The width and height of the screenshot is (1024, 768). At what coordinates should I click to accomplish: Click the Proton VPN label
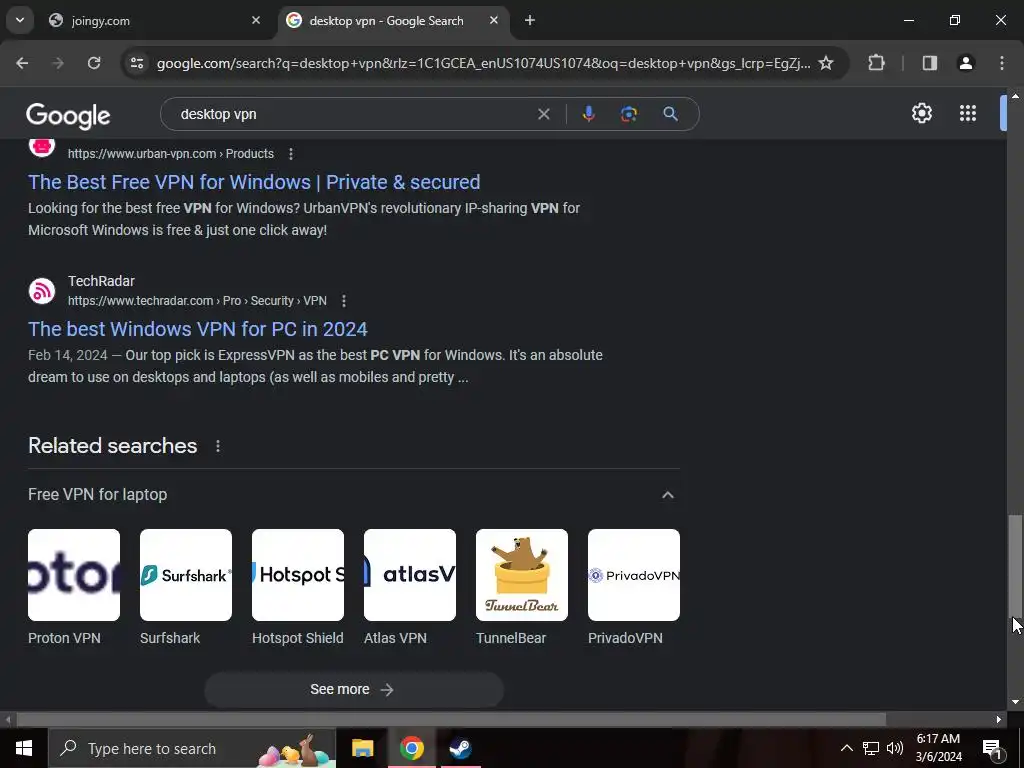click(64, 639)
